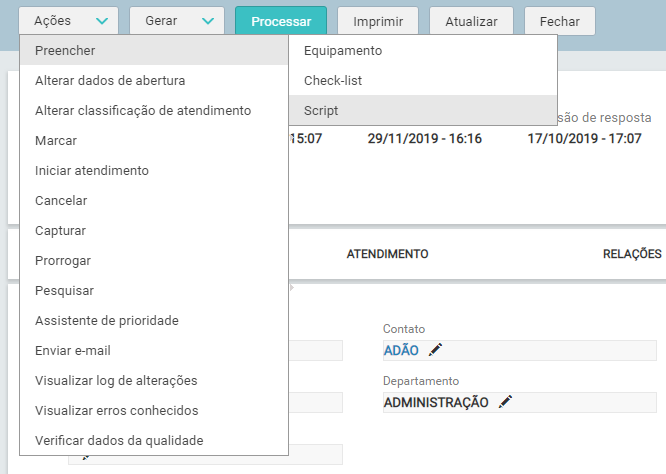
Task: Select Alterar classificação de atendimento
Action: 154,111
